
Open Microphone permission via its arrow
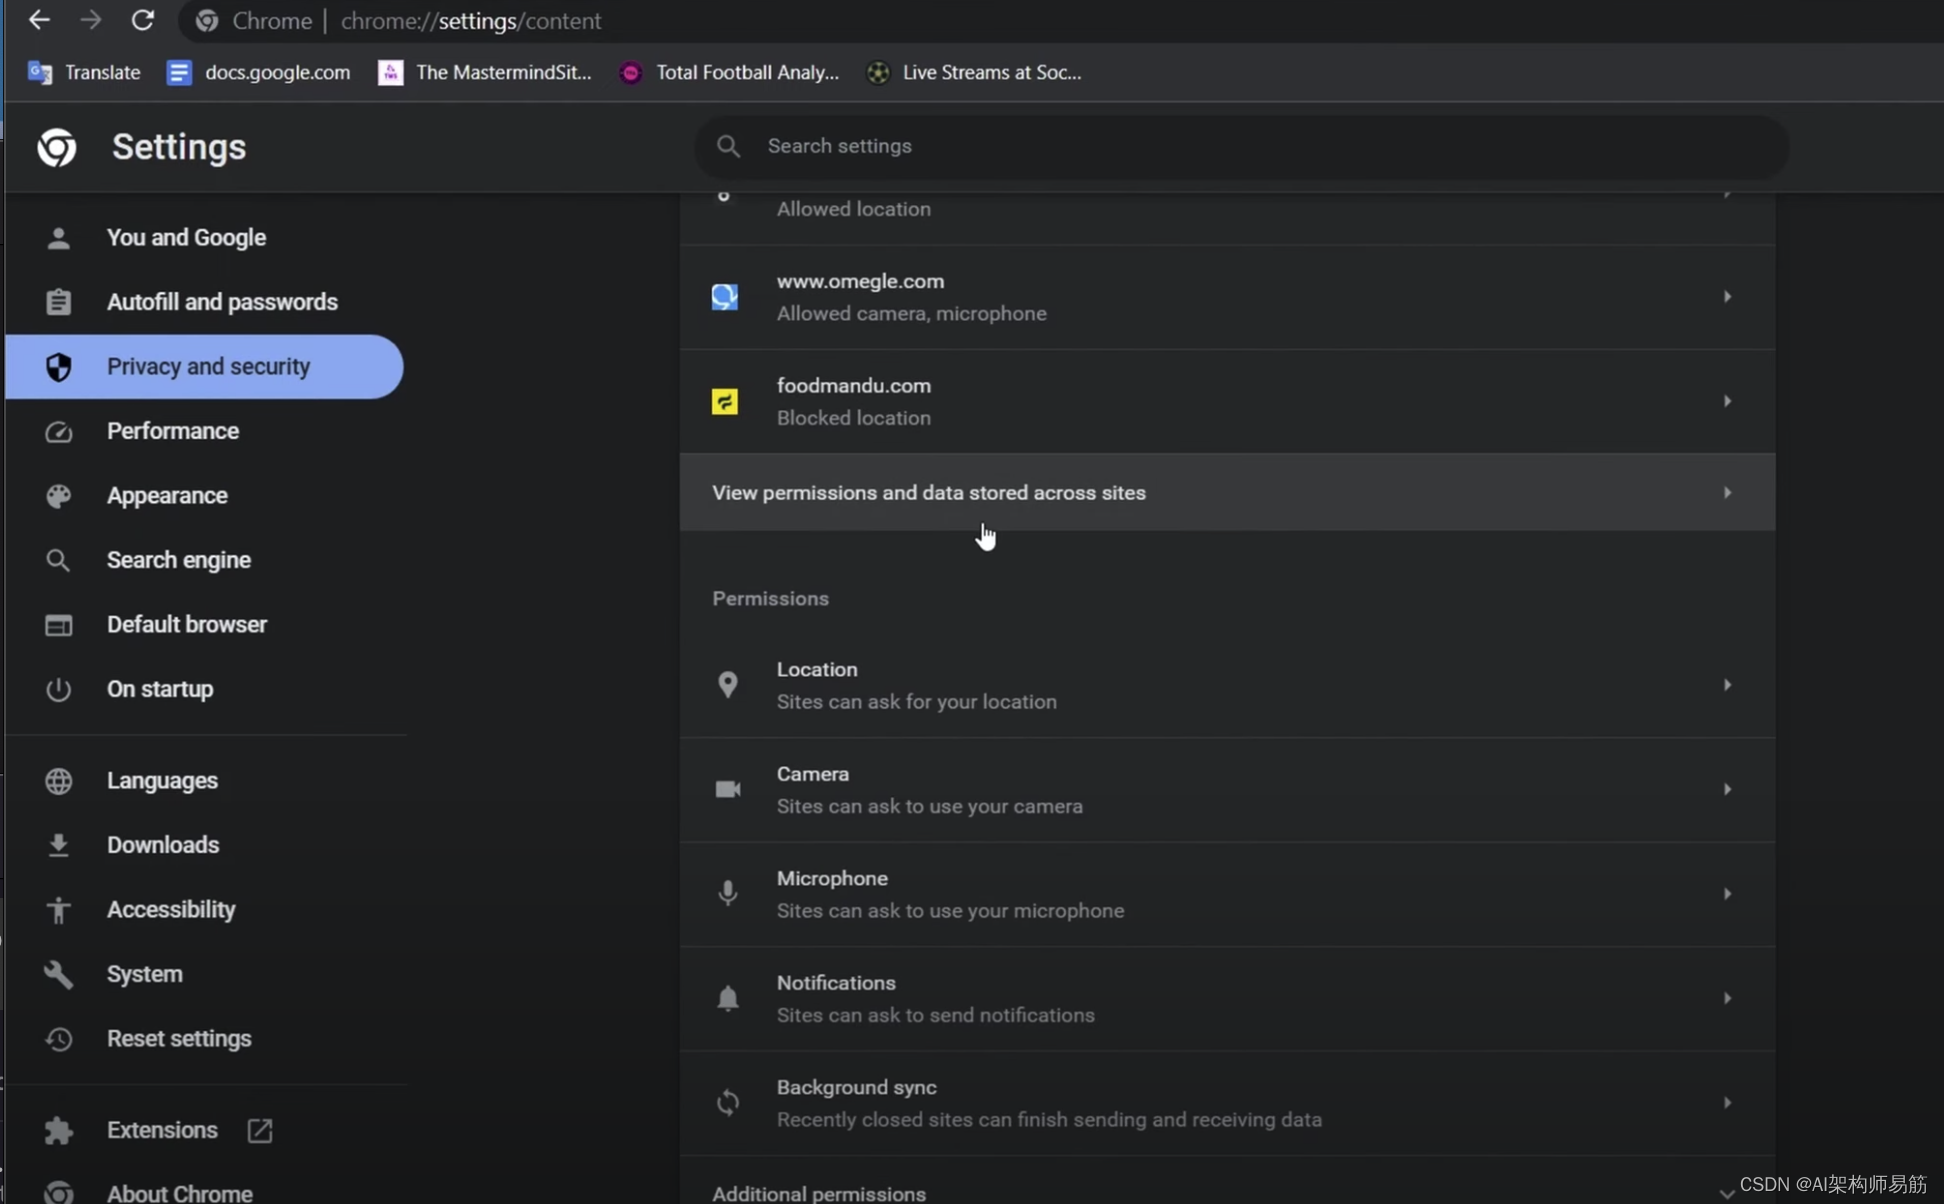(1727, 893)
